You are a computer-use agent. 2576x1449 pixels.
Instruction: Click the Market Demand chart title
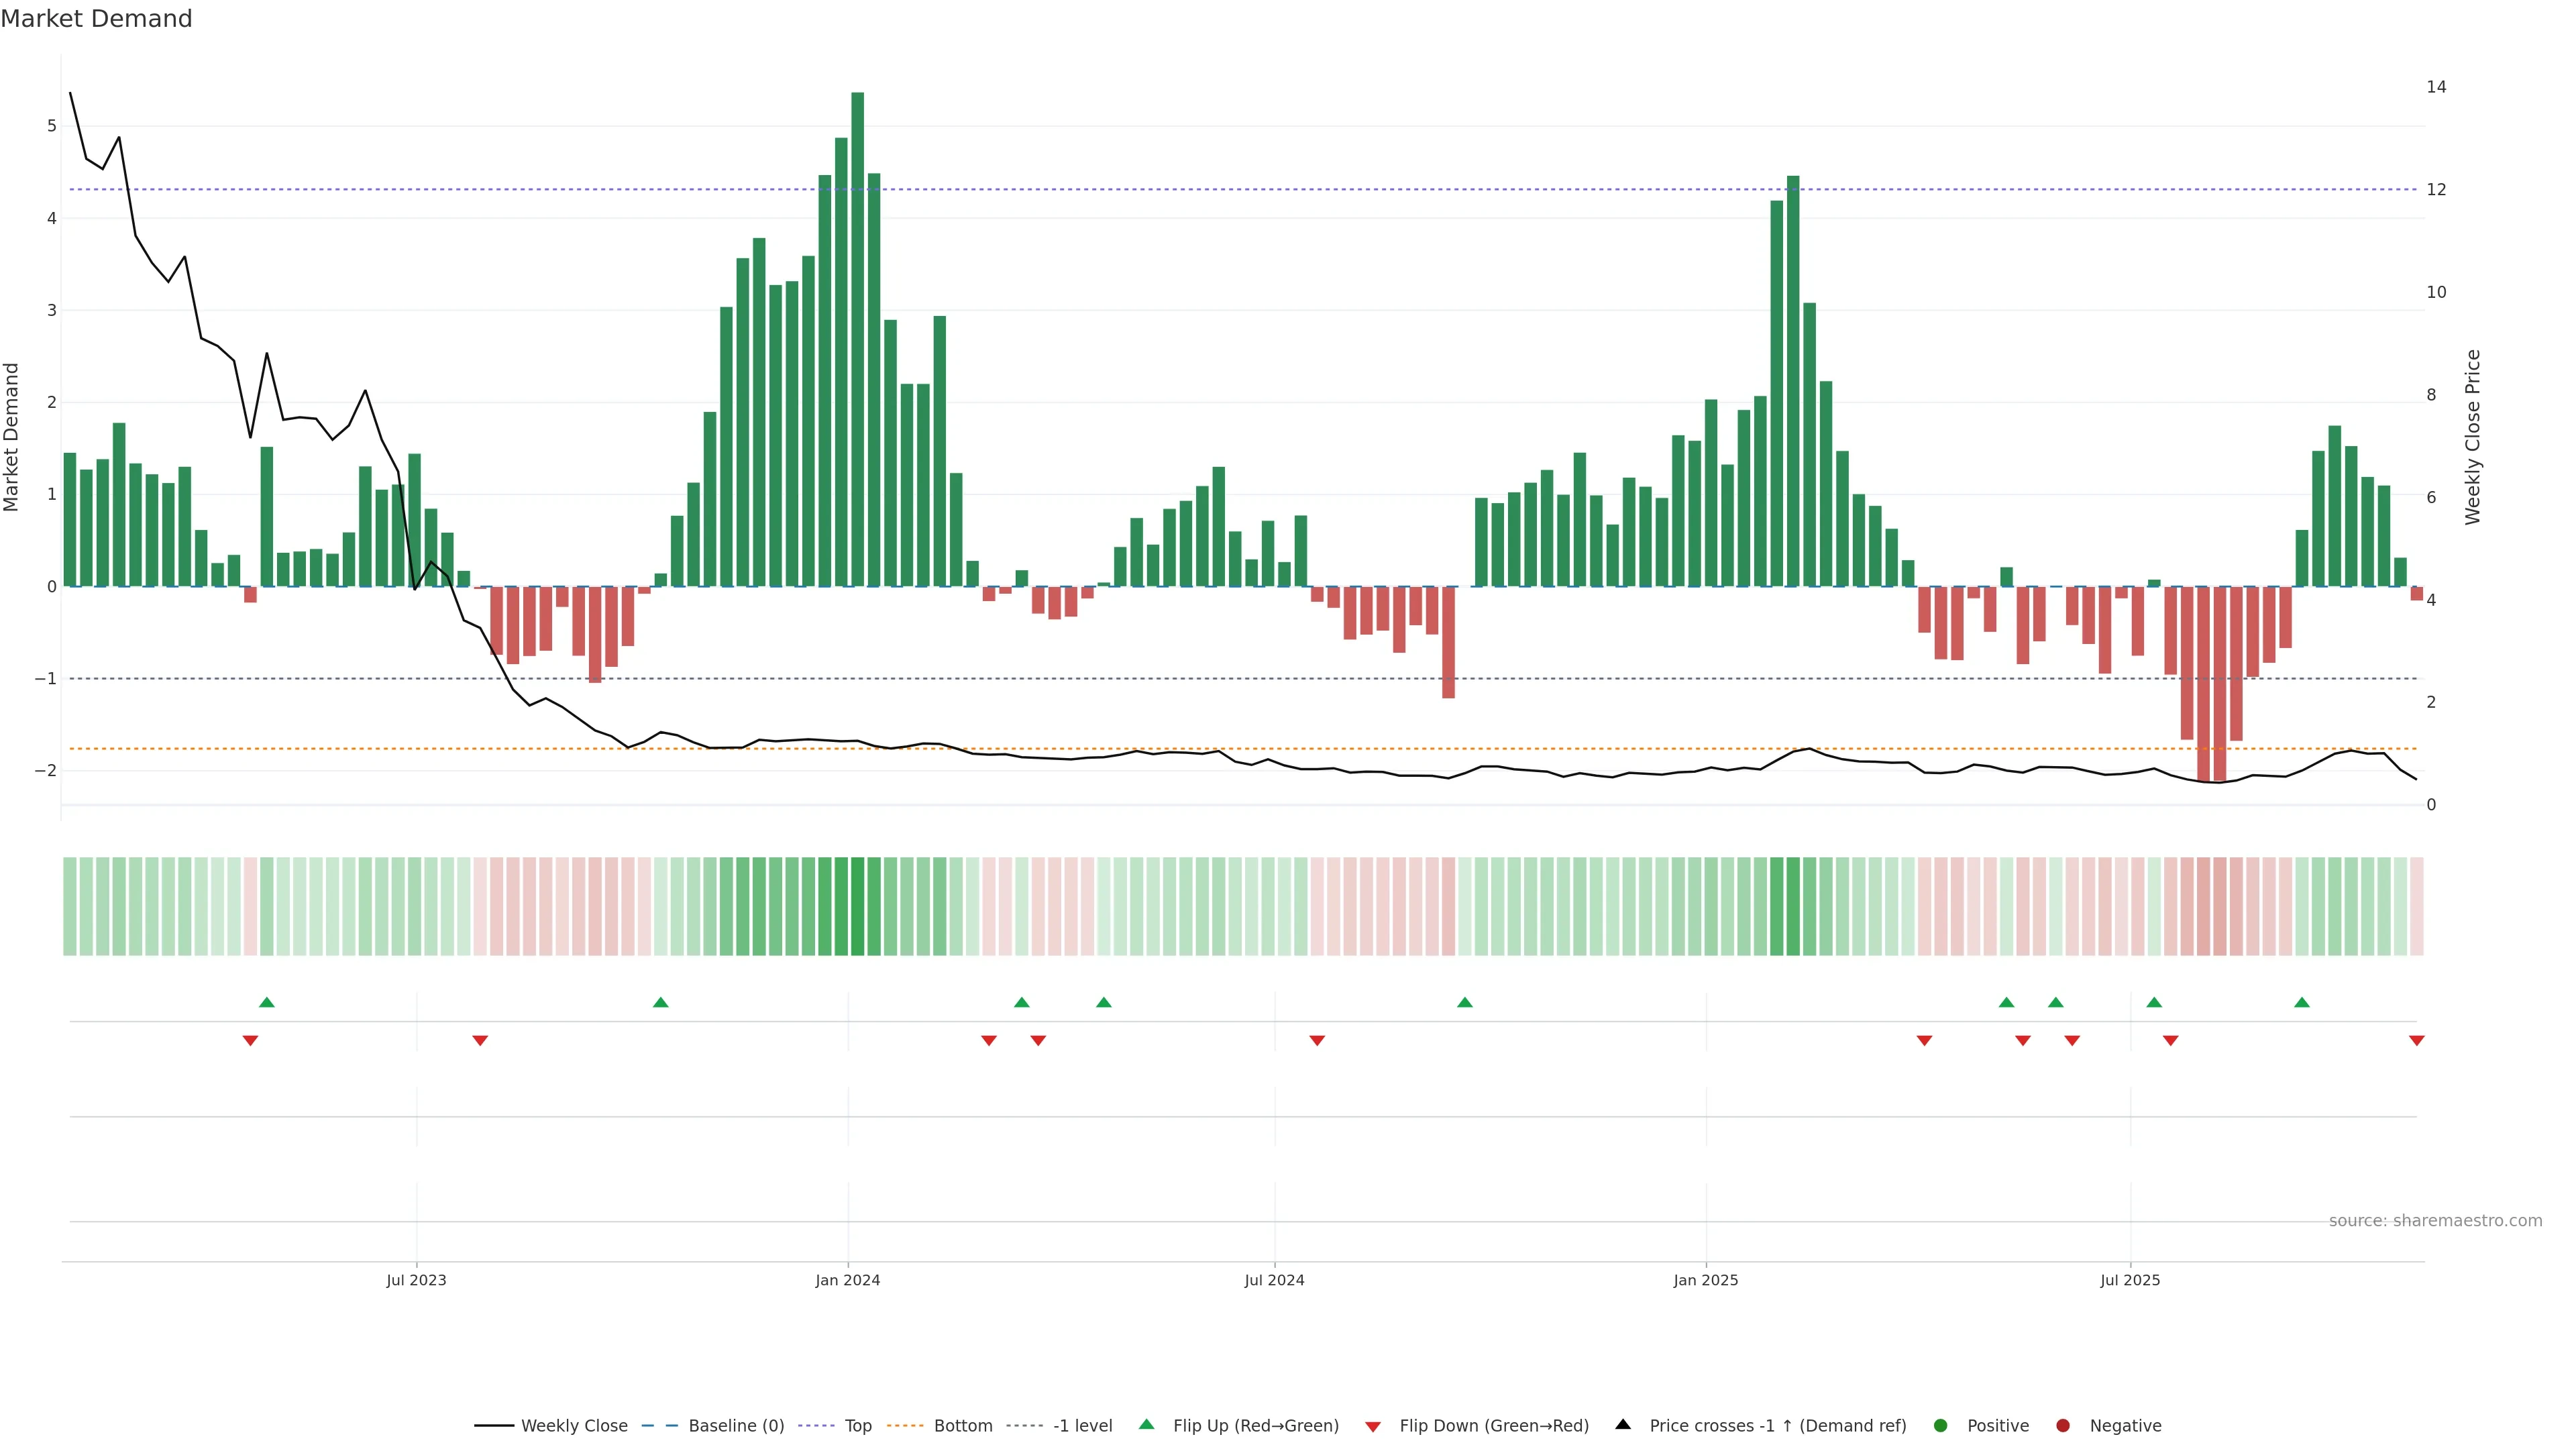click(96, 19)
